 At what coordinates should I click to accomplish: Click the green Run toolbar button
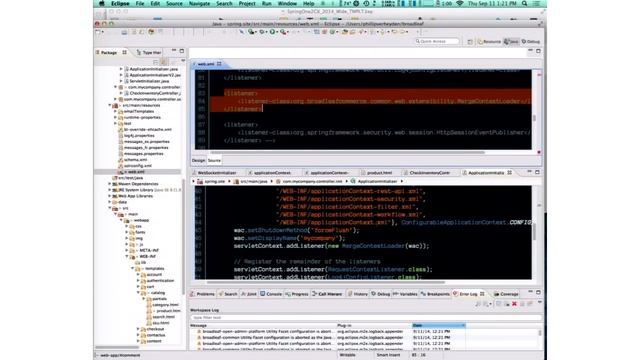tap(272, 32)
